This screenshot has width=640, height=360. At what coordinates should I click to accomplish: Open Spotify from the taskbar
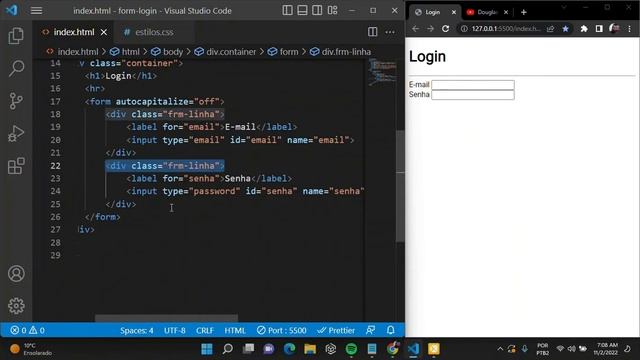(351, 349)
